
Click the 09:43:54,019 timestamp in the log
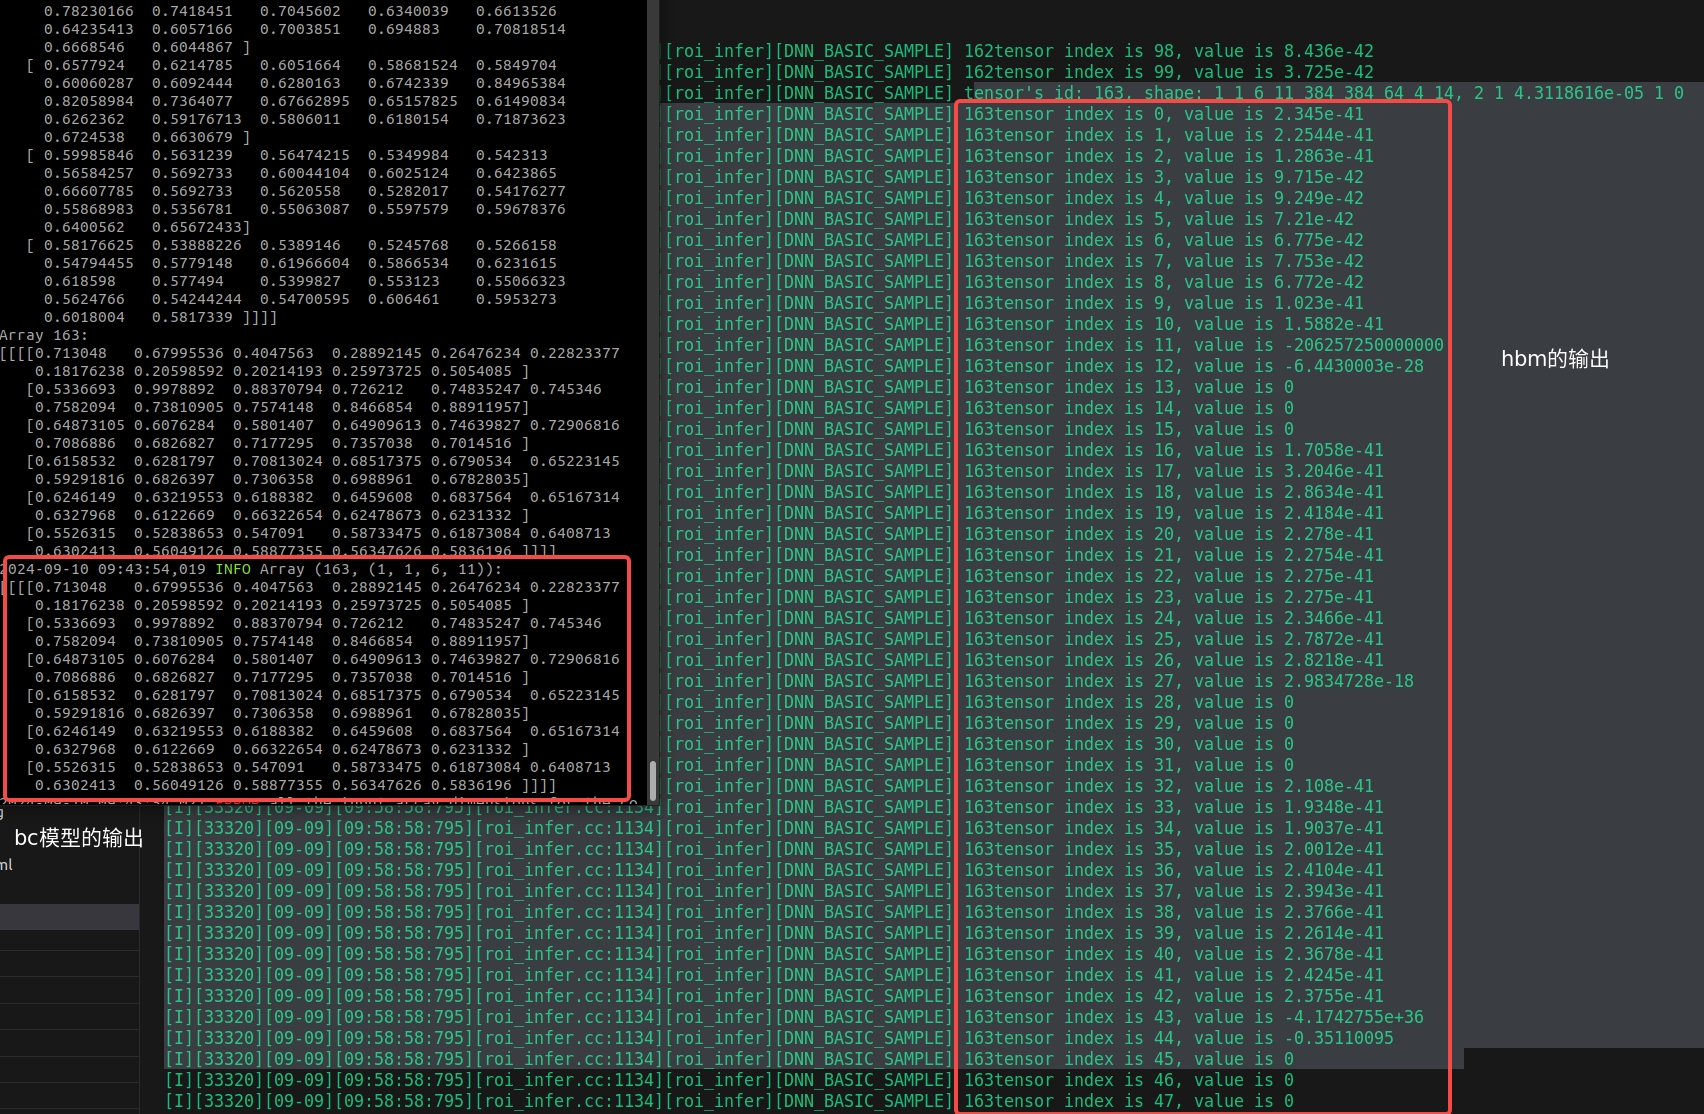click(x=157, y=569)
